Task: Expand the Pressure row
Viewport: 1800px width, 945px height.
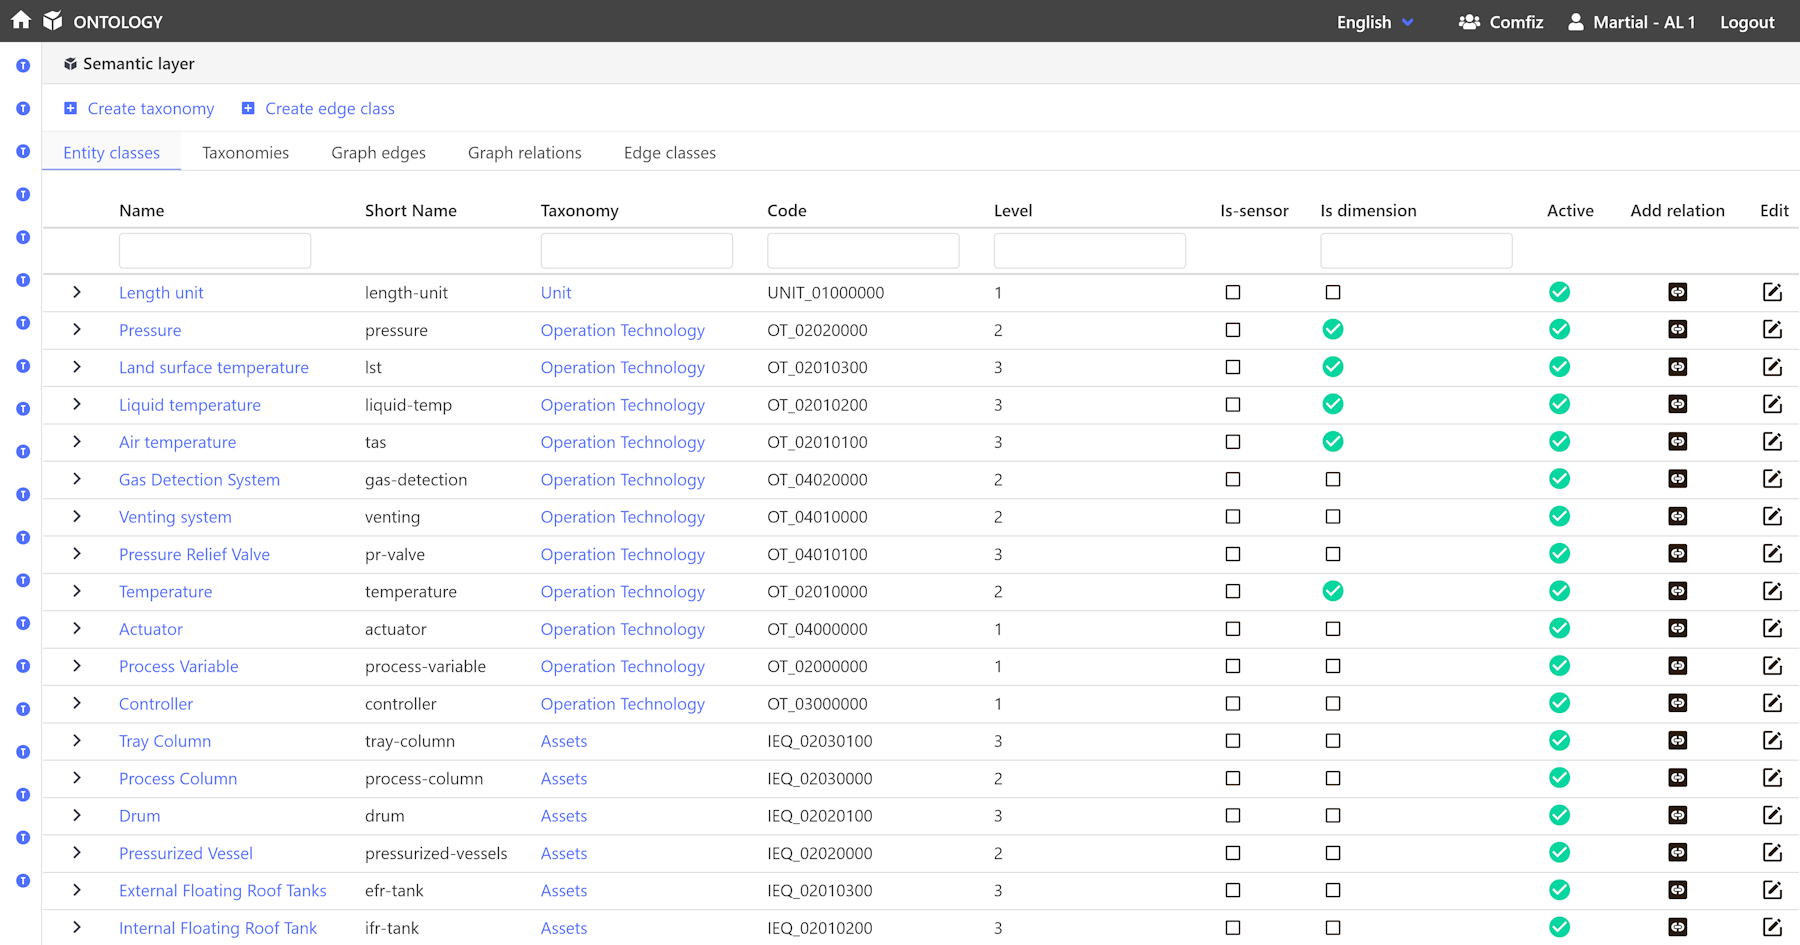Action: point(77,329)
